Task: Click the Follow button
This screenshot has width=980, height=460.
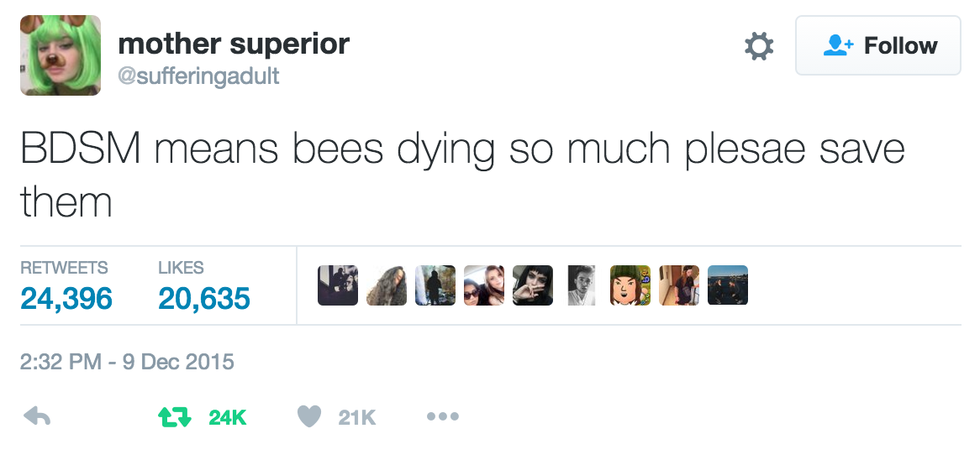Action: point(878,46)
